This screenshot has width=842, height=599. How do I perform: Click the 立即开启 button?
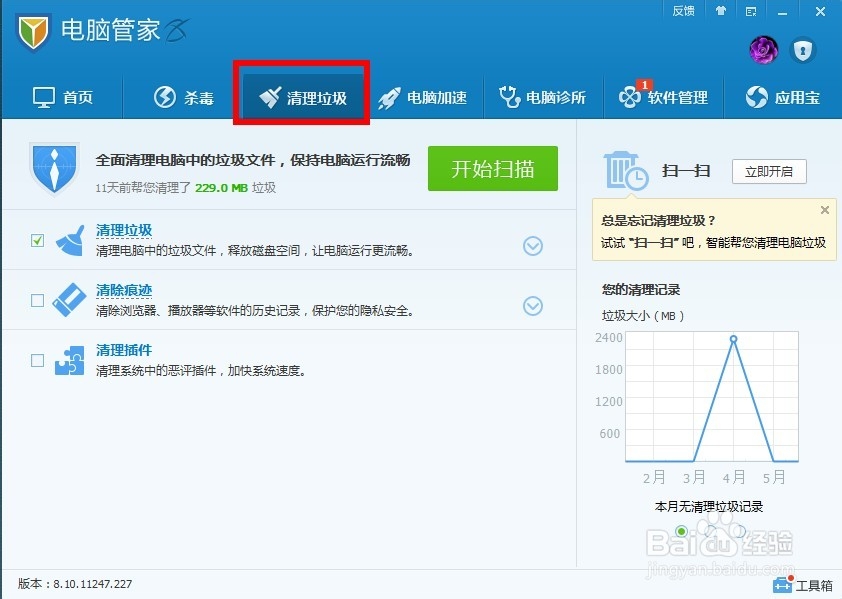point(769,171)
